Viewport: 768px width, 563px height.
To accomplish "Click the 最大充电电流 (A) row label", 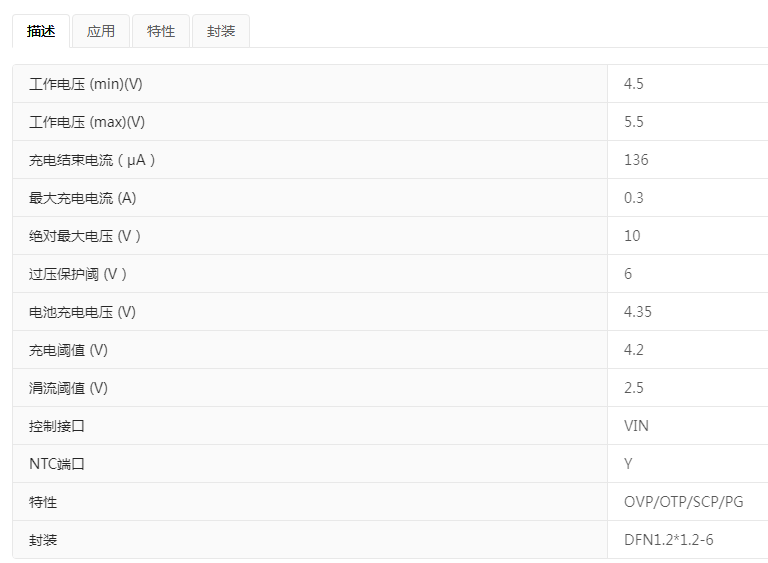I will coord(83,198).
